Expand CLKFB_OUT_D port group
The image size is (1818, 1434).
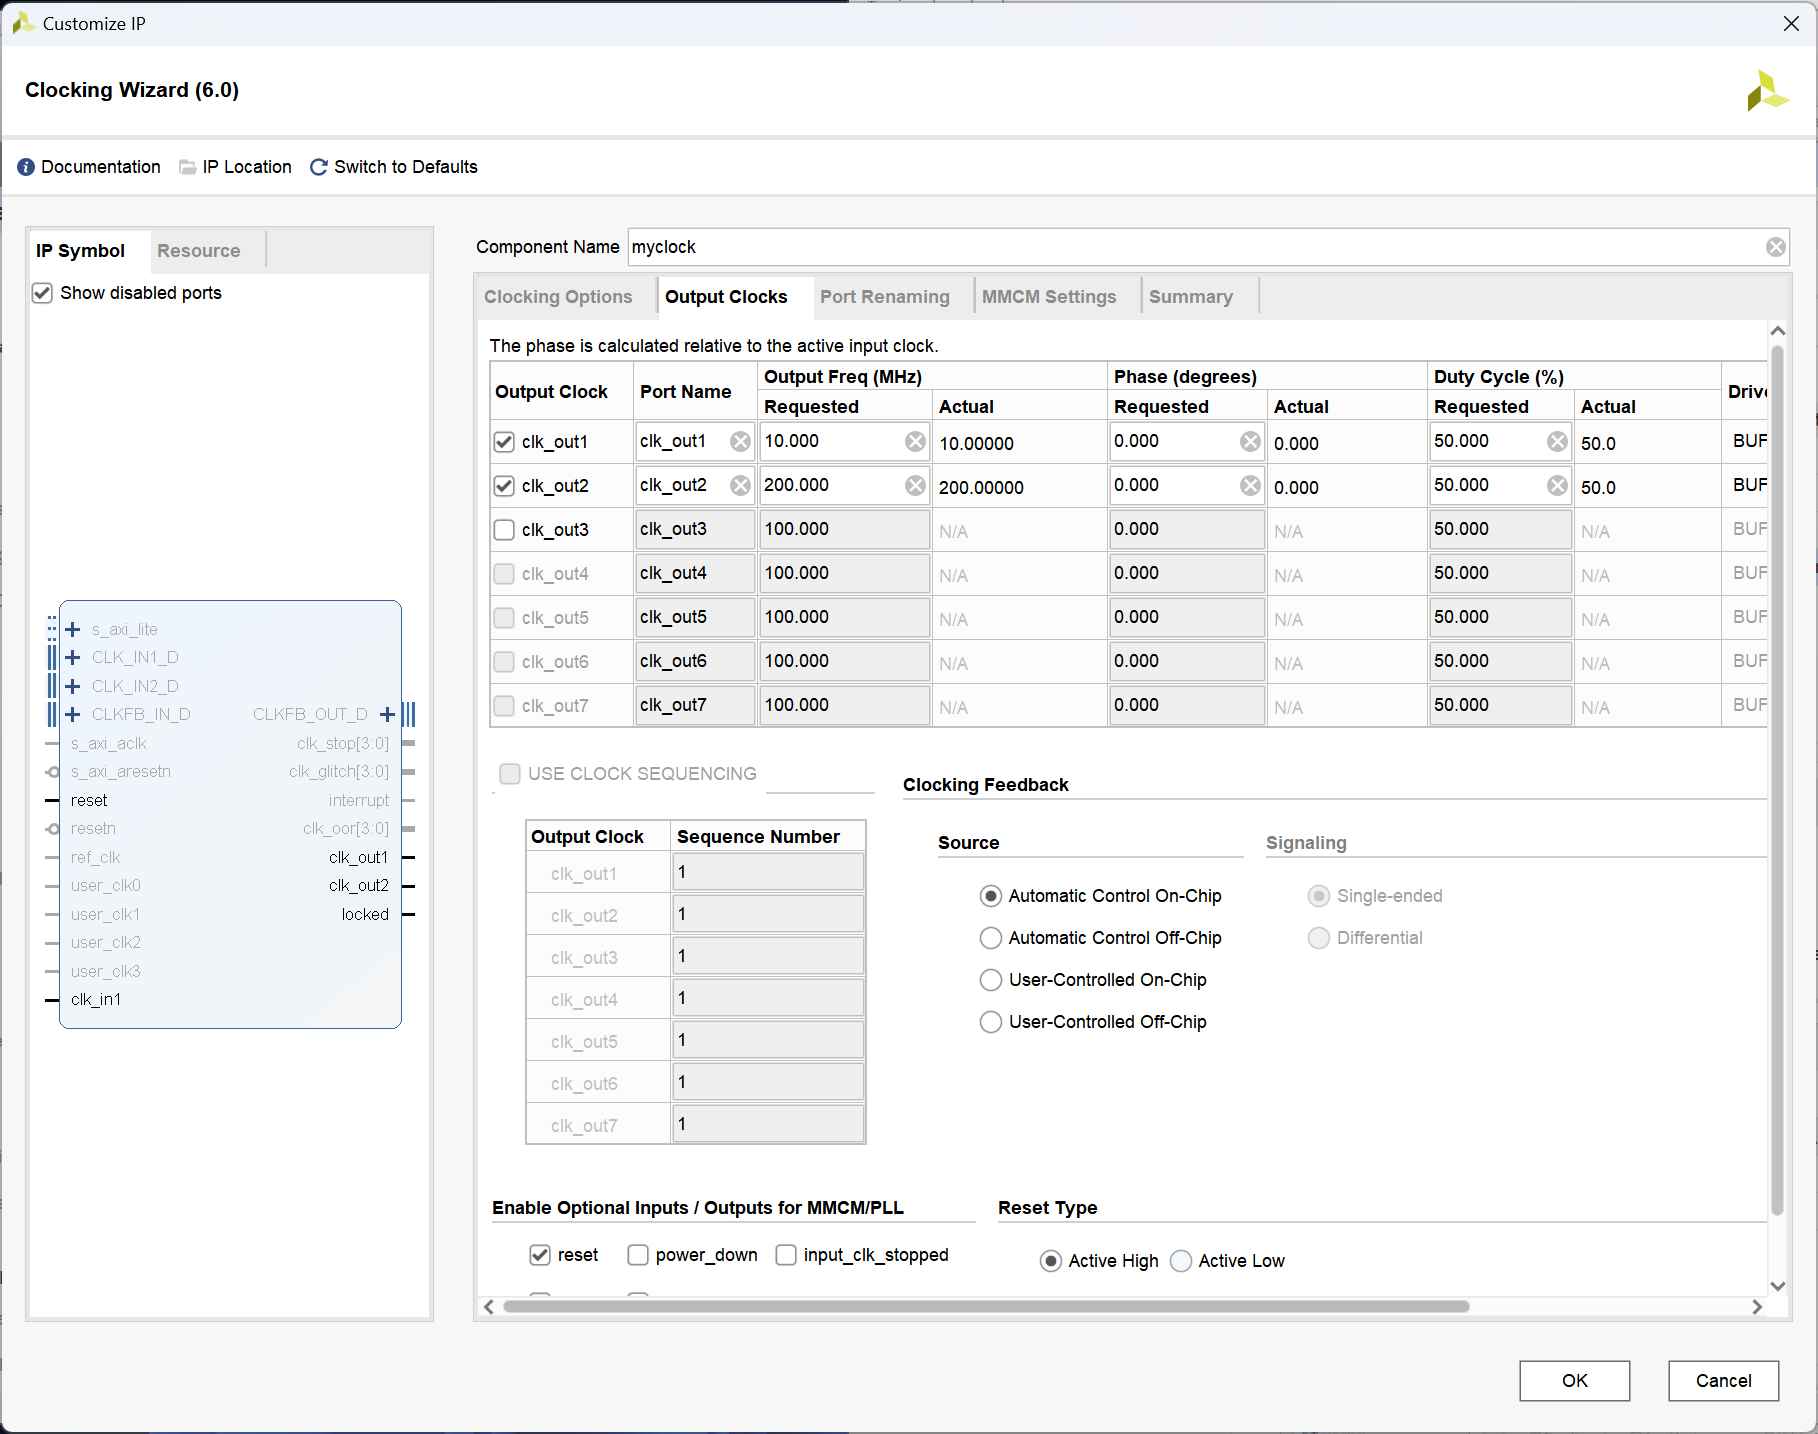coord(387,714)
